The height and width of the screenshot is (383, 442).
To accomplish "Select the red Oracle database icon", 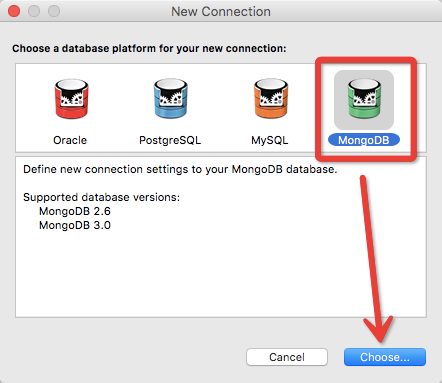I will (71, 99).
